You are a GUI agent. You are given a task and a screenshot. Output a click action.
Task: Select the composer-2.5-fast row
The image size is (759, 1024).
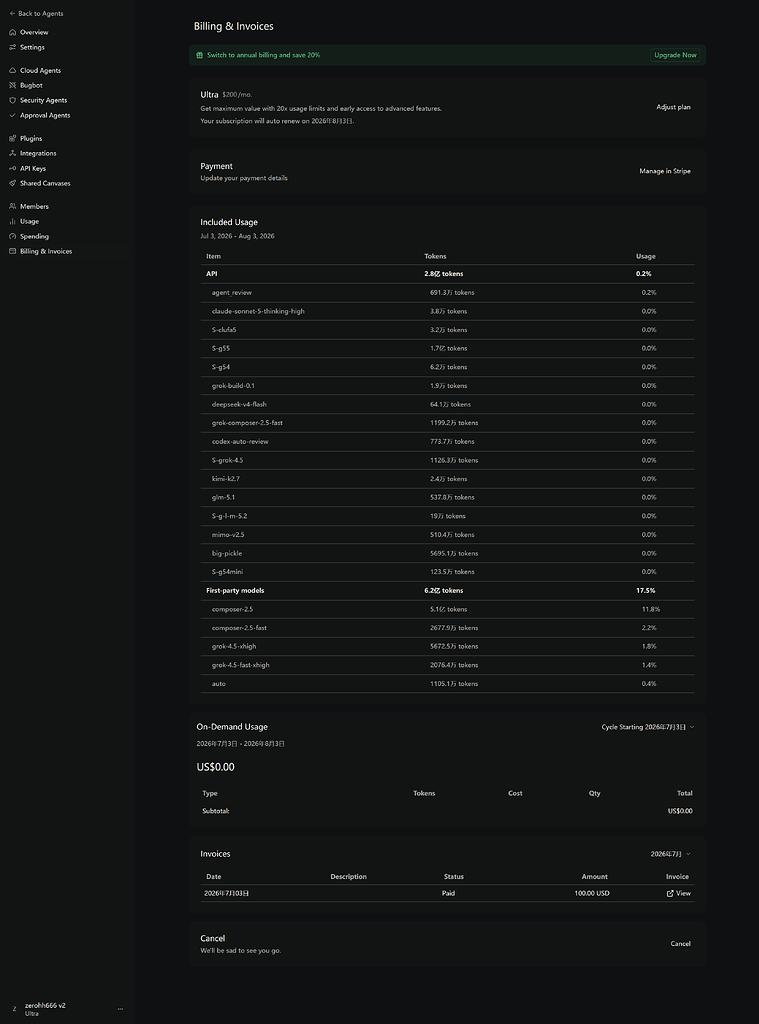(447, 628)
